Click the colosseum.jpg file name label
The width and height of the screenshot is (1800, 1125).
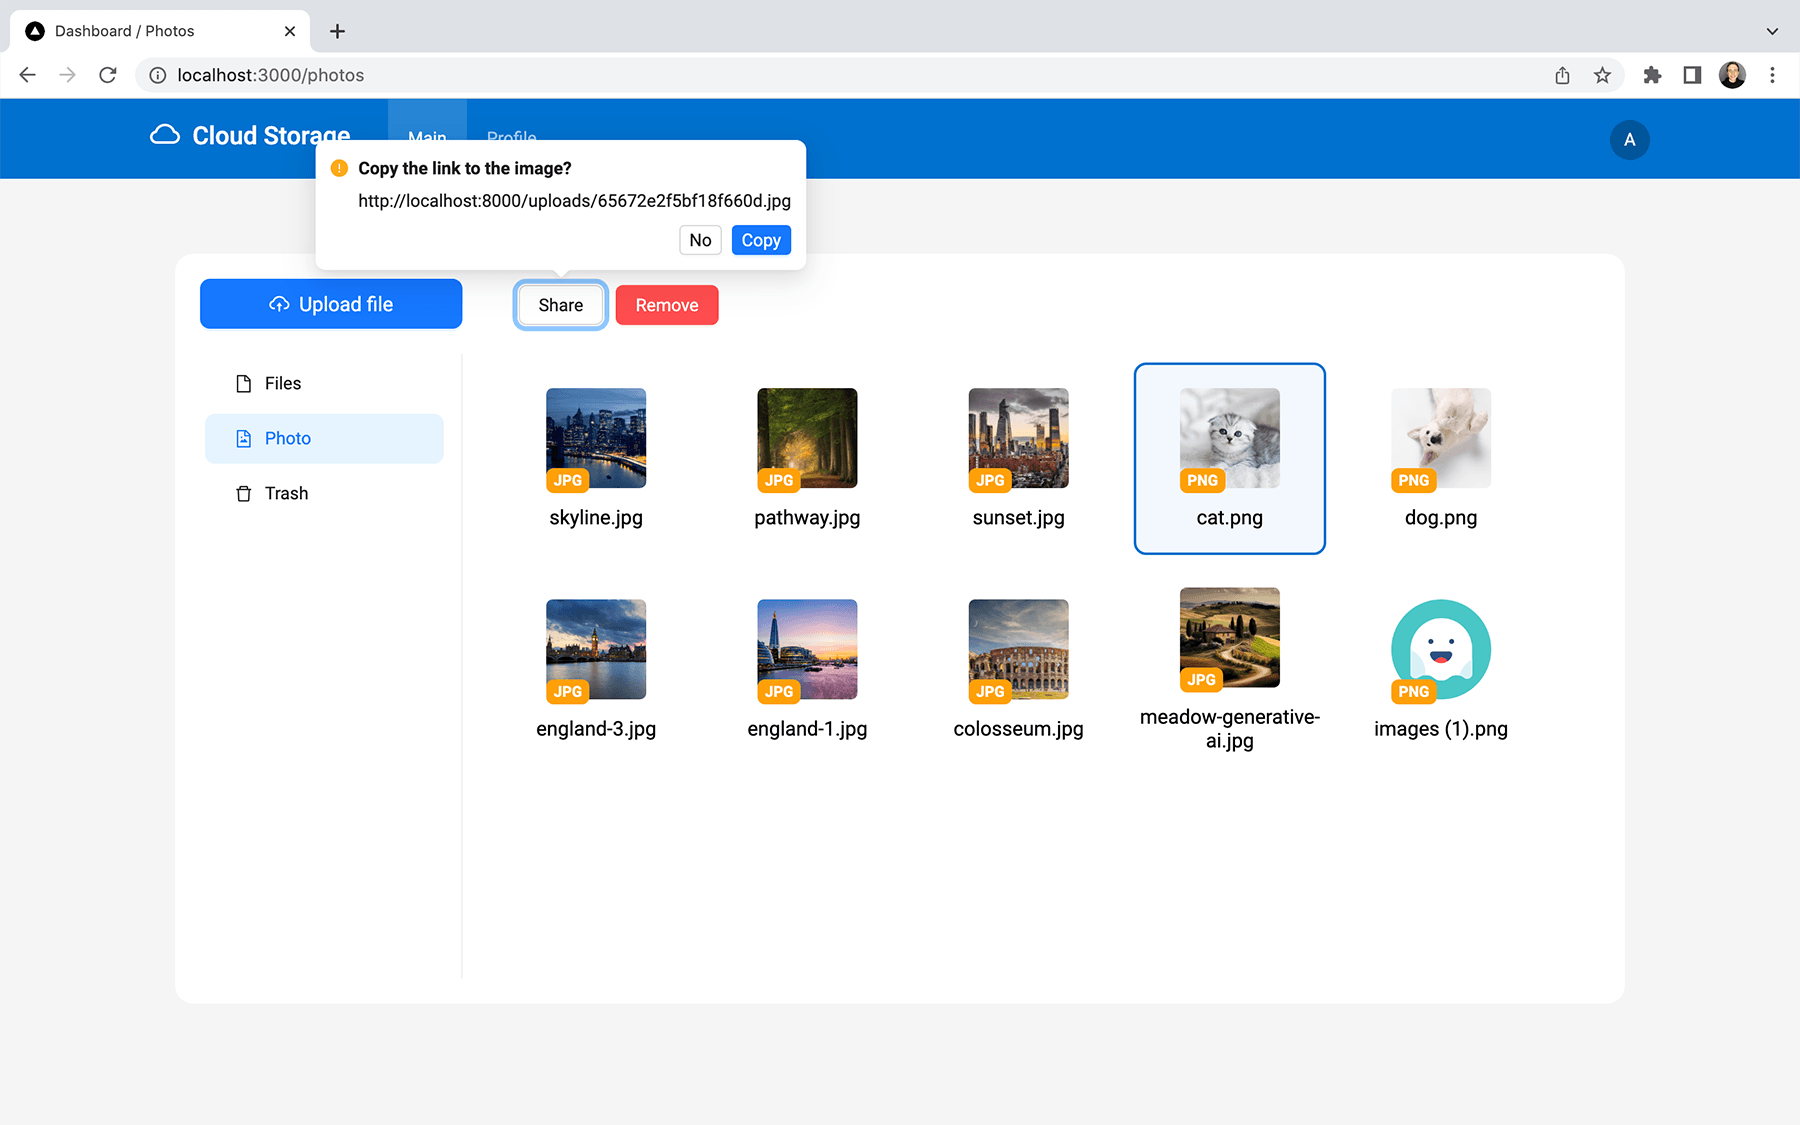(x=1018, y=729)
